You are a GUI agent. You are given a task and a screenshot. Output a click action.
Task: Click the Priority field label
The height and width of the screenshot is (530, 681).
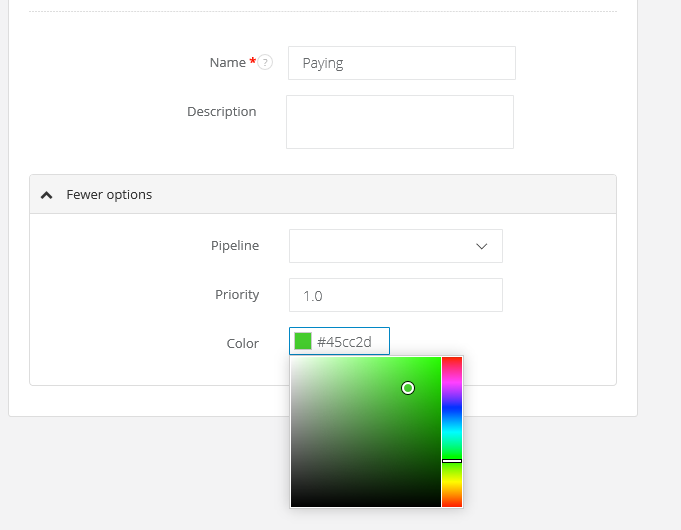pos(237,295)
